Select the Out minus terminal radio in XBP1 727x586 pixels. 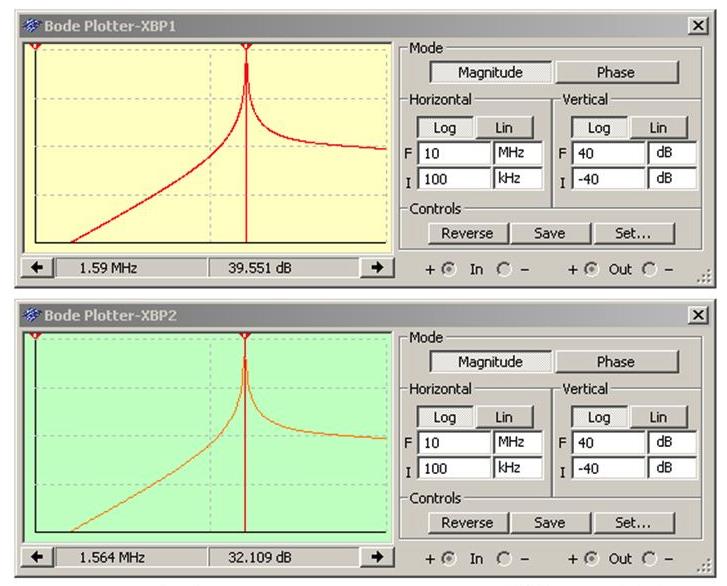coord(648,269)
